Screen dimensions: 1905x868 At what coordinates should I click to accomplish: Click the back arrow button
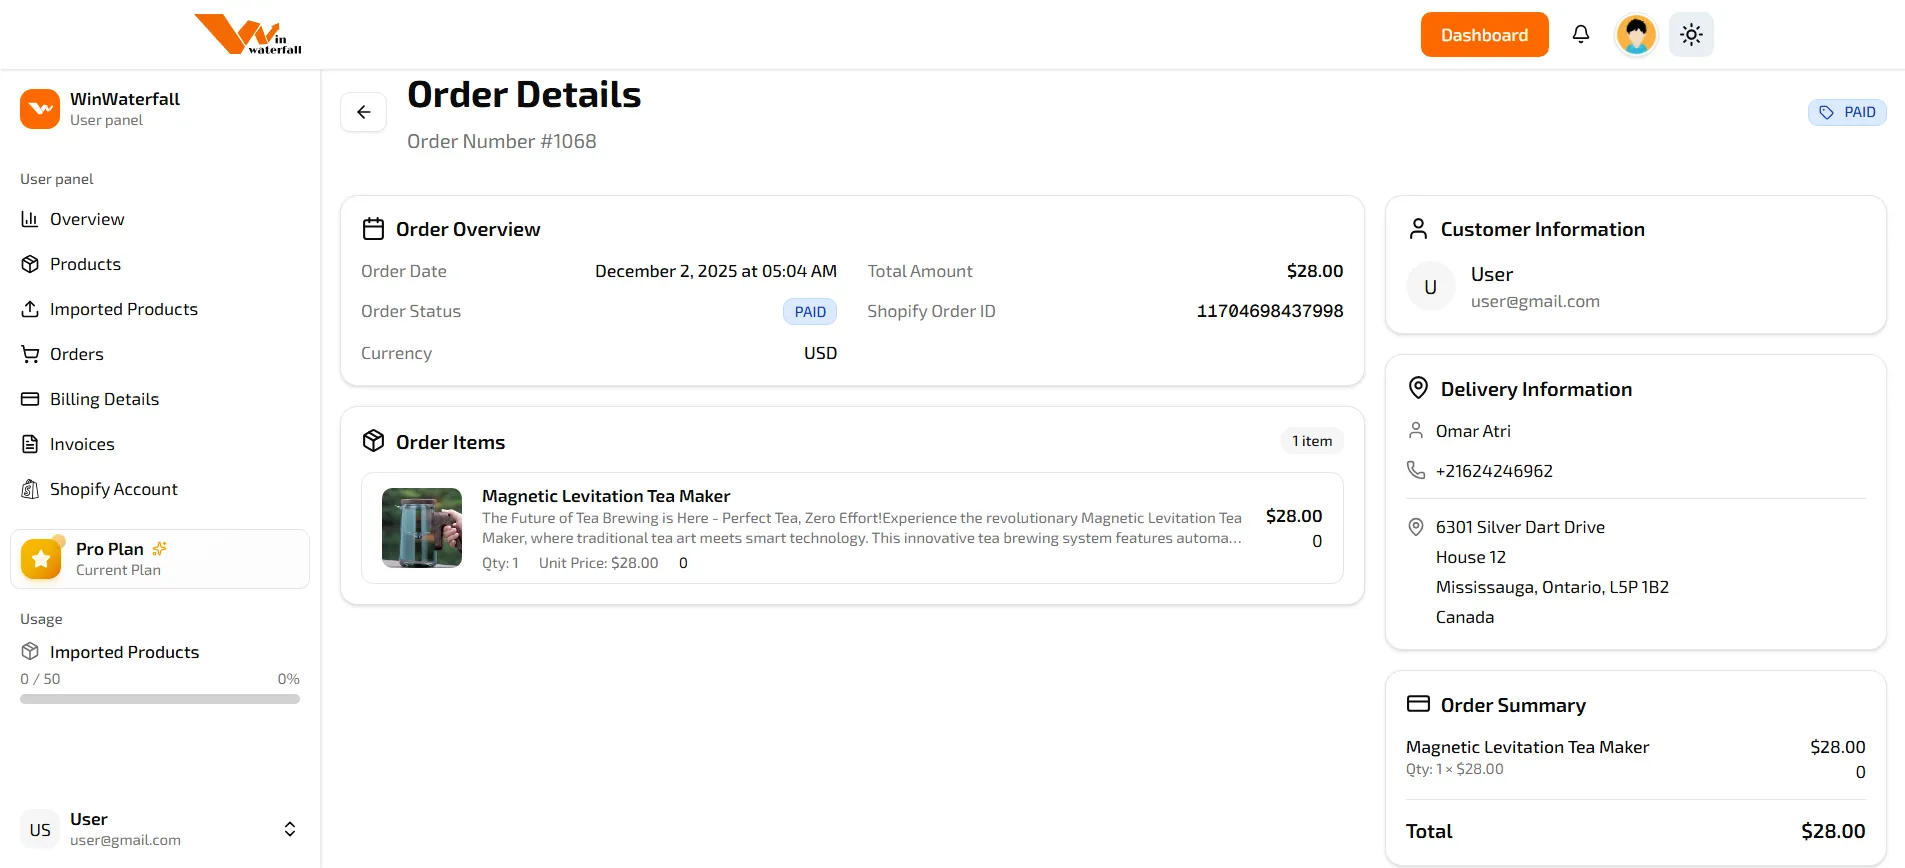click(363, 112)
